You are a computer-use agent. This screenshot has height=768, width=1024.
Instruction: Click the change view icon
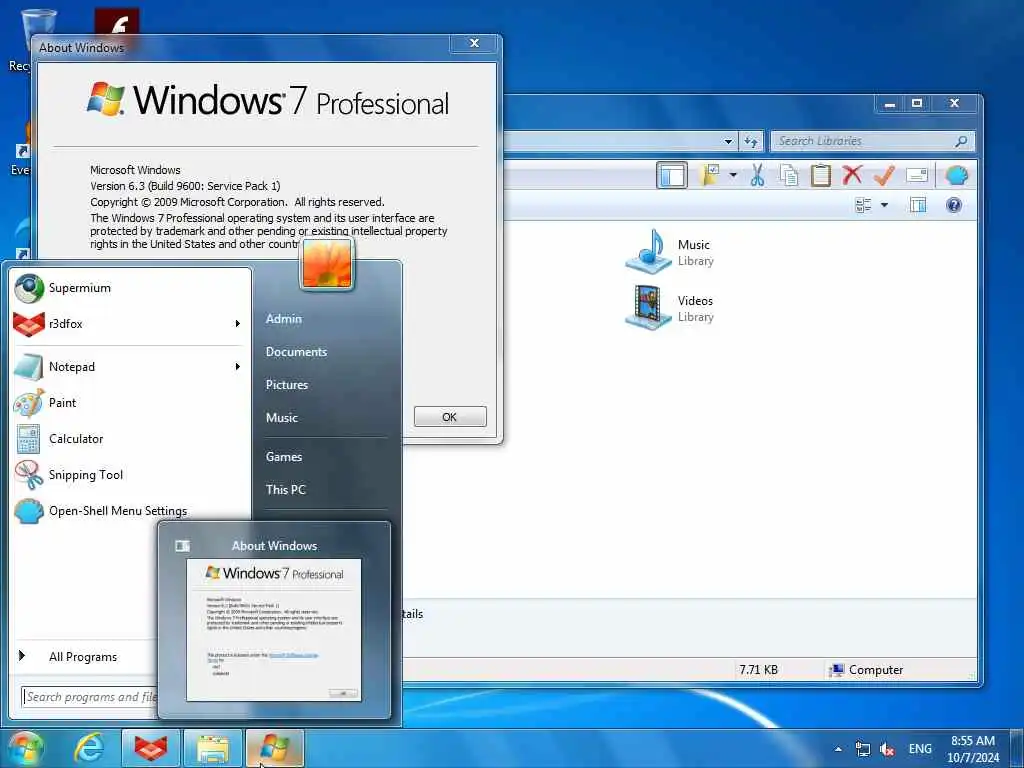tap(863, 205)
